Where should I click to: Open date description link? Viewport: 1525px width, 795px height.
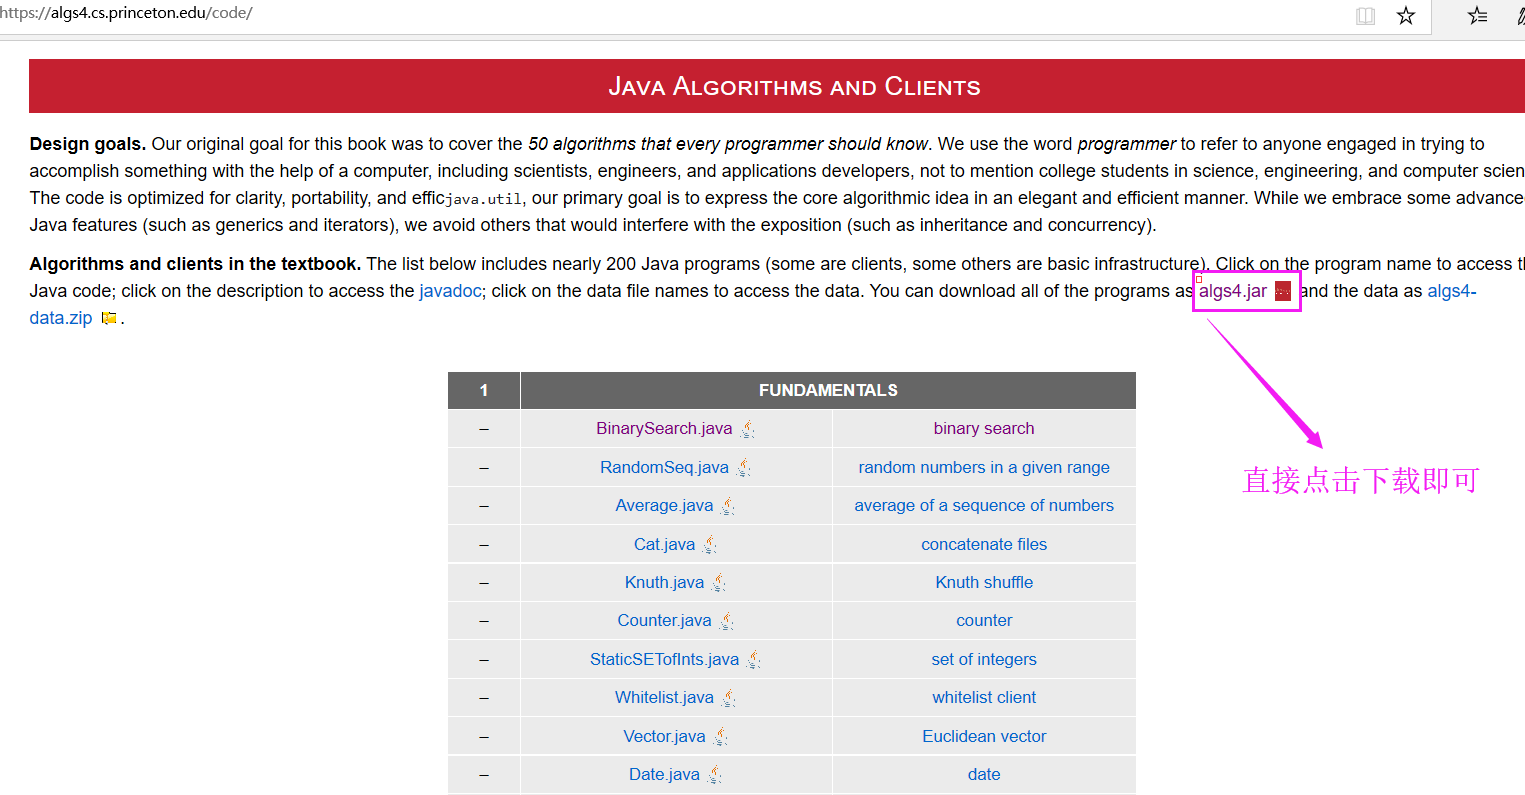tap(984, 774)
